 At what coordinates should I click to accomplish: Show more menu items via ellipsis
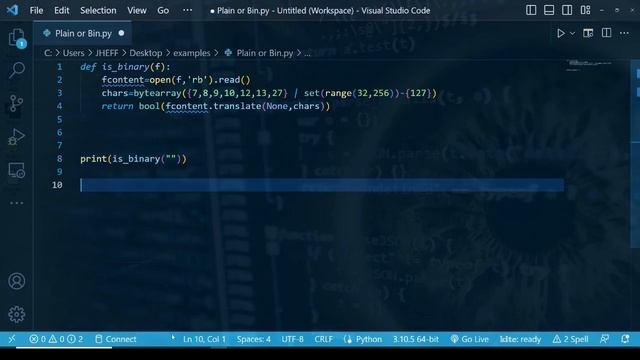point(187,10)
